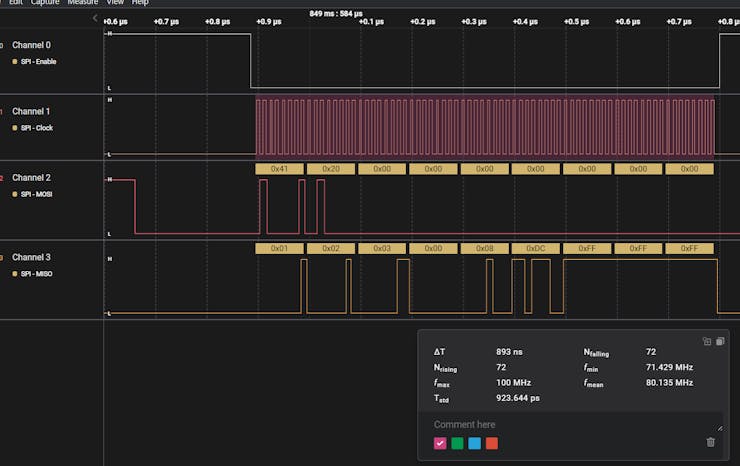
Task: Select the 0xDC MISO decoded byte
Action: pyautogui.click(x=536, y=248)
